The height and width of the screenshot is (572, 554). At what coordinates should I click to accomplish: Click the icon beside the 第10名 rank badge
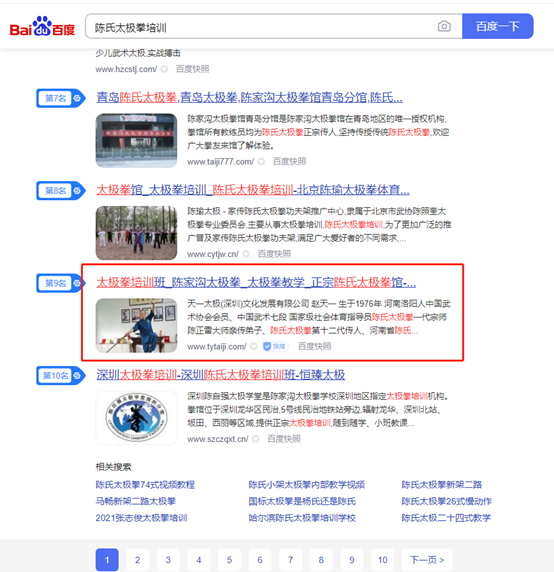(x=77, y=375)
